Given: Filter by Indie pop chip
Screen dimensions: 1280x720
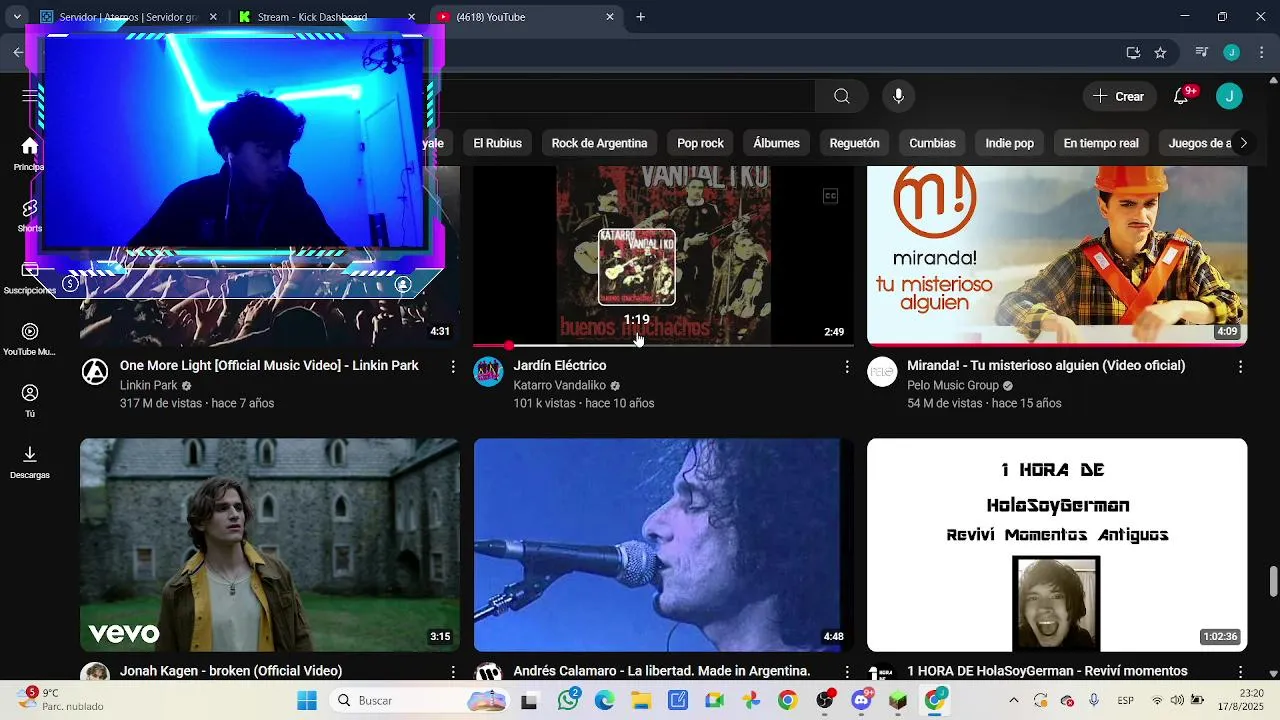Looking at the screenshot, I should coord(1009,143).
